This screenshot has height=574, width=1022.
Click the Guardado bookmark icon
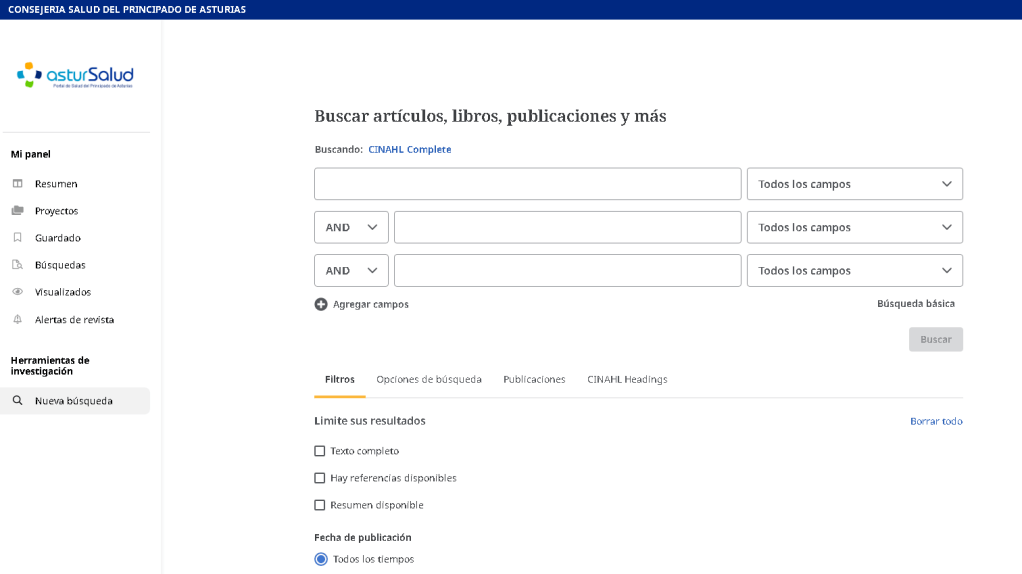click(x=17, y=238)
